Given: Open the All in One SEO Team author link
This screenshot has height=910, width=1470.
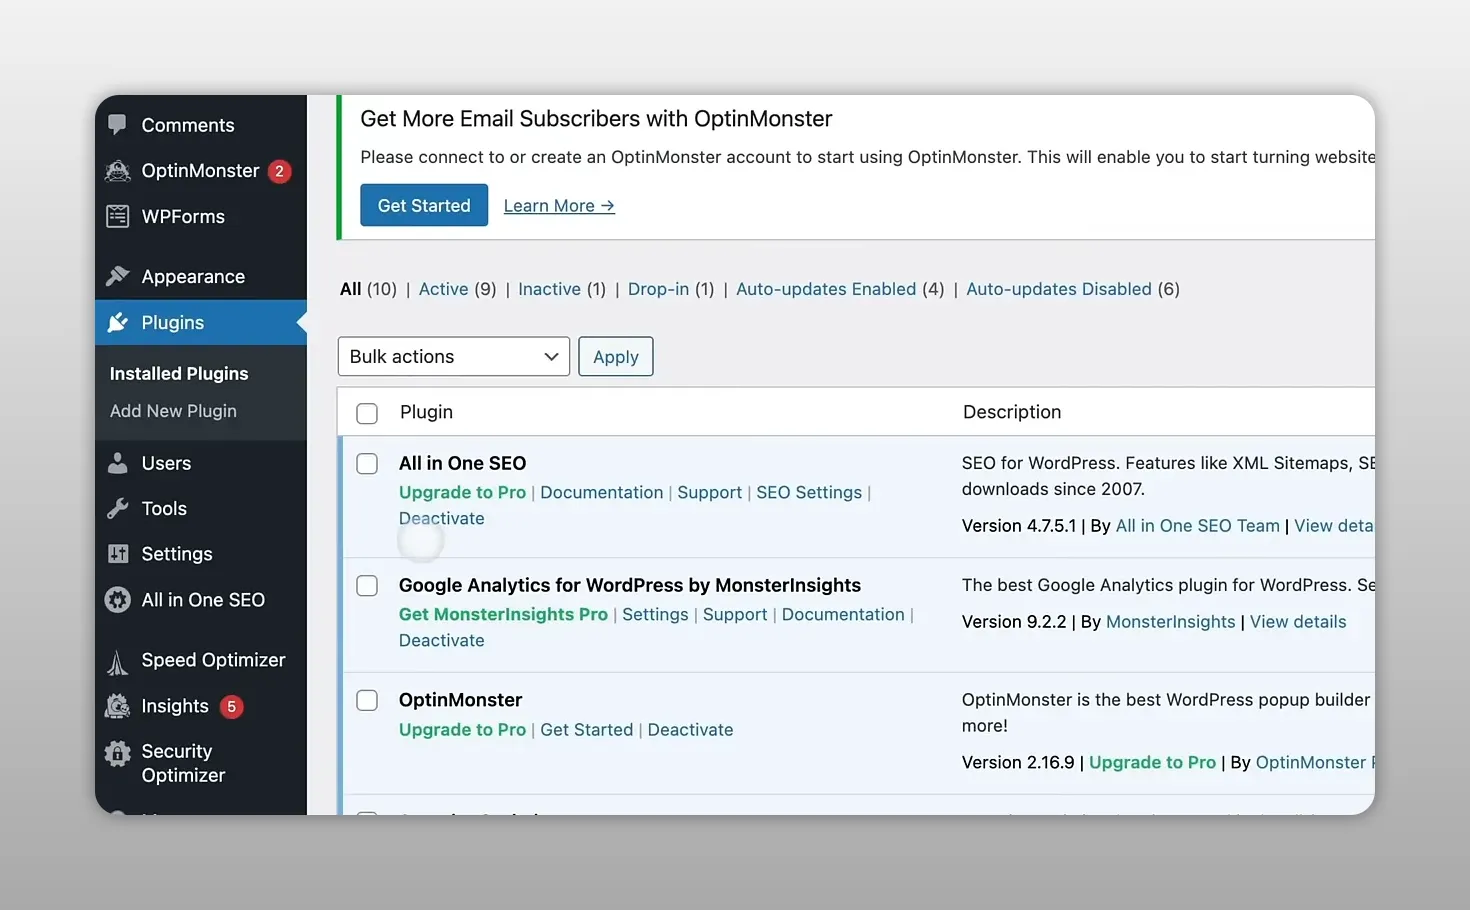Looking at the screenshot, I should [x=1198, y=526].
